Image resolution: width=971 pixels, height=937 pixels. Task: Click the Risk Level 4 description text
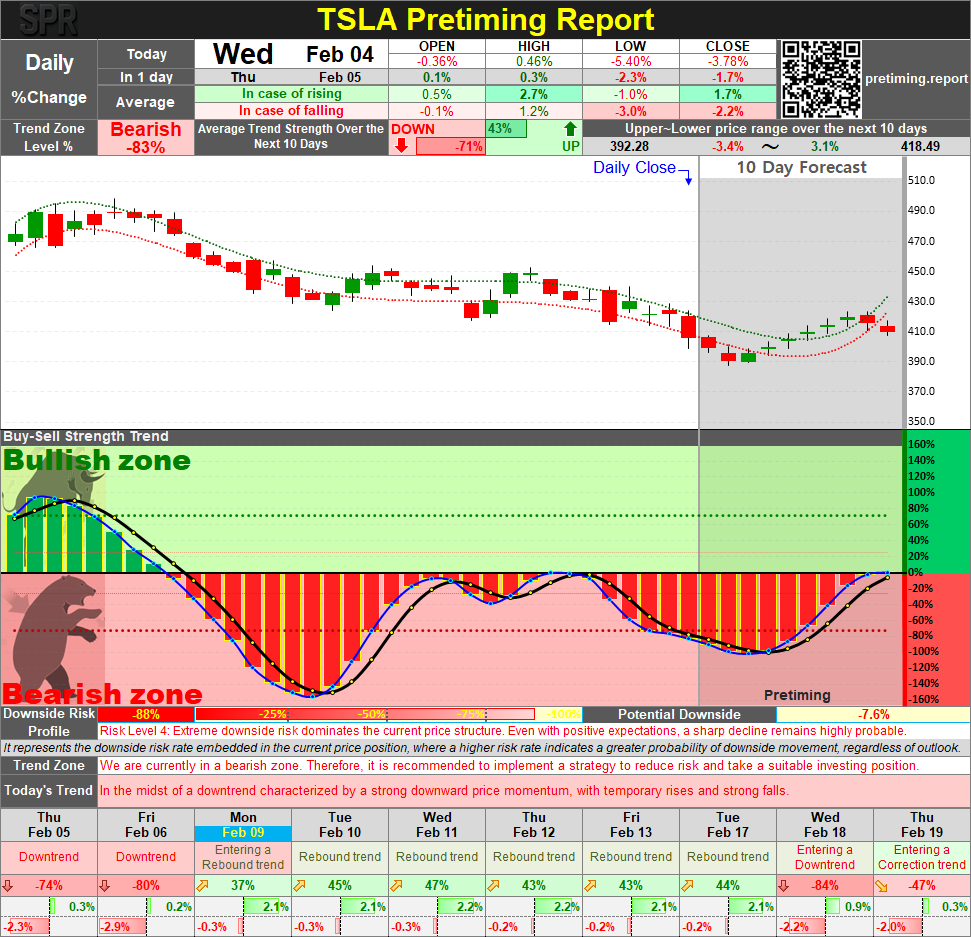[x=503, y=731]
